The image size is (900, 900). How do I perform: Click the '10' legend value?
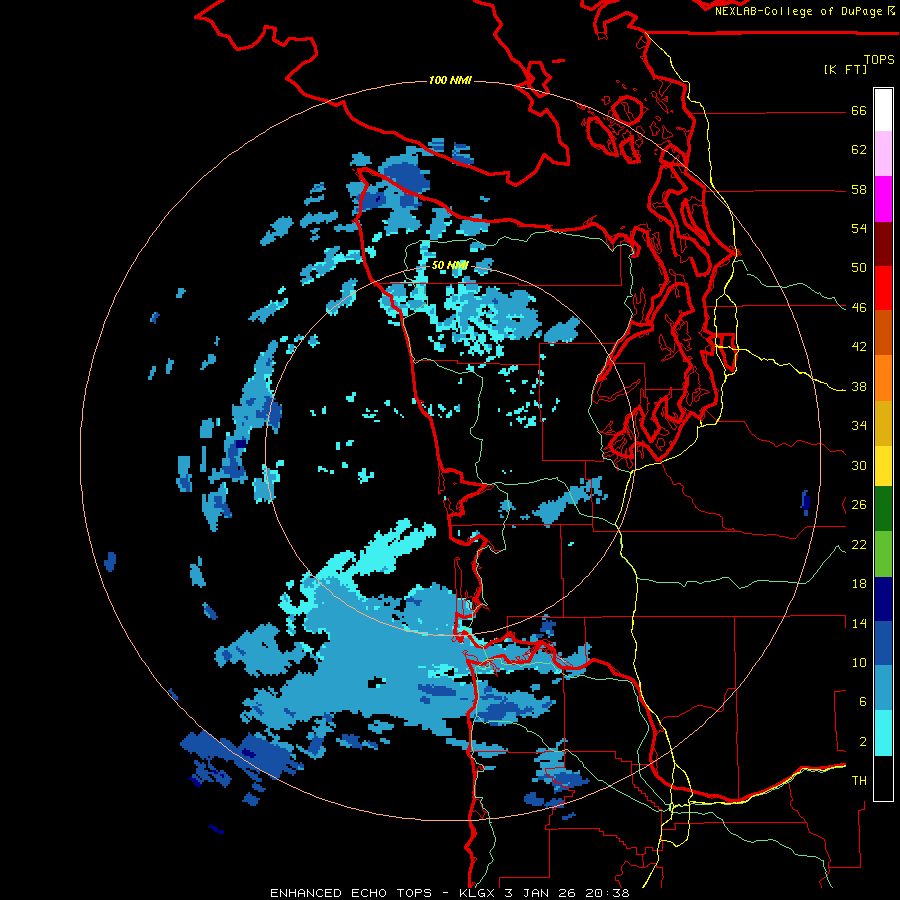[859, 663]
